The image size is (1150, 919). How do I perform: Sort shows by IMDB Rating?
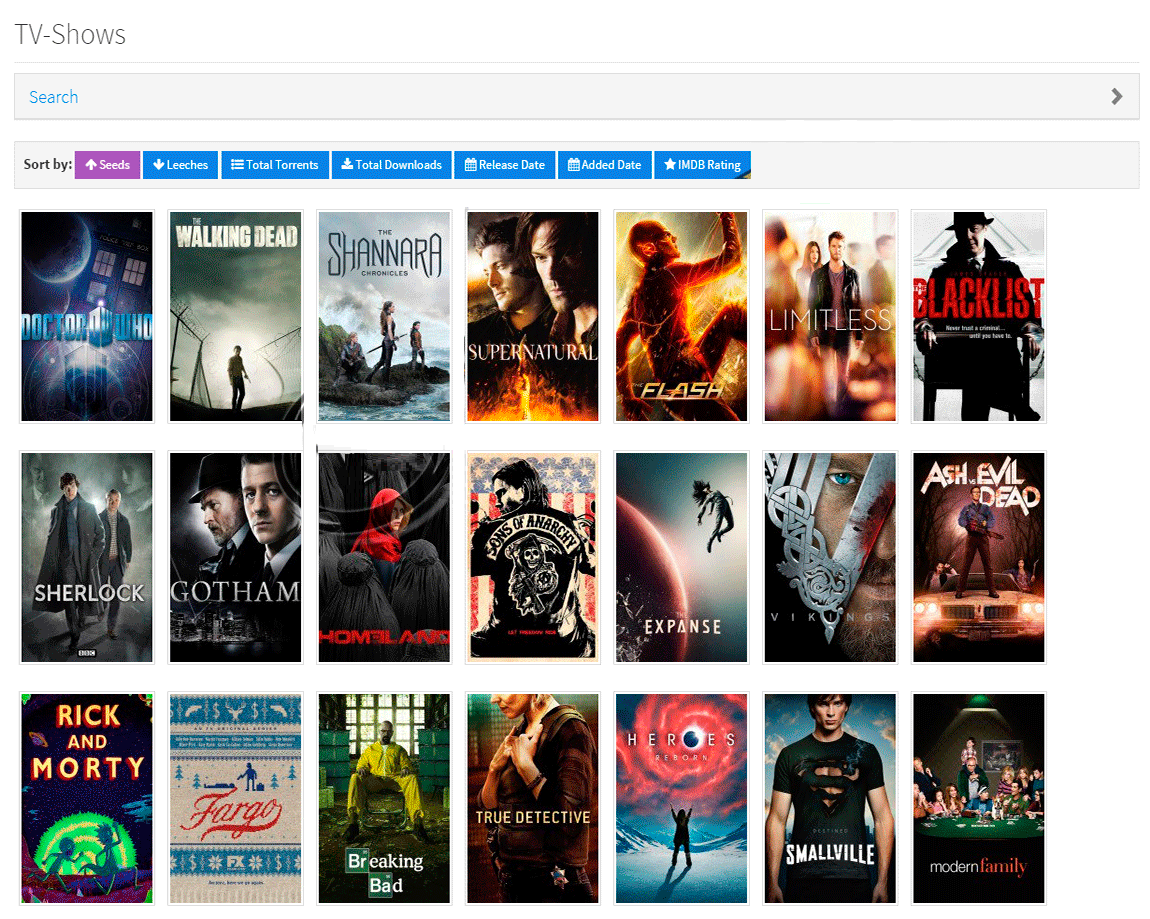[x=703, y=165]
